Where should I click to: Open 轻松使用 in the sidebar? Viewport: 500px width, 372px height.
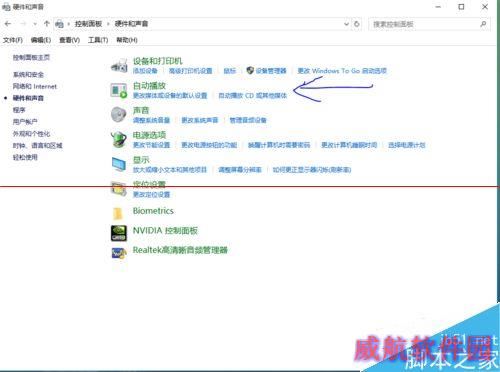[25, 157]
